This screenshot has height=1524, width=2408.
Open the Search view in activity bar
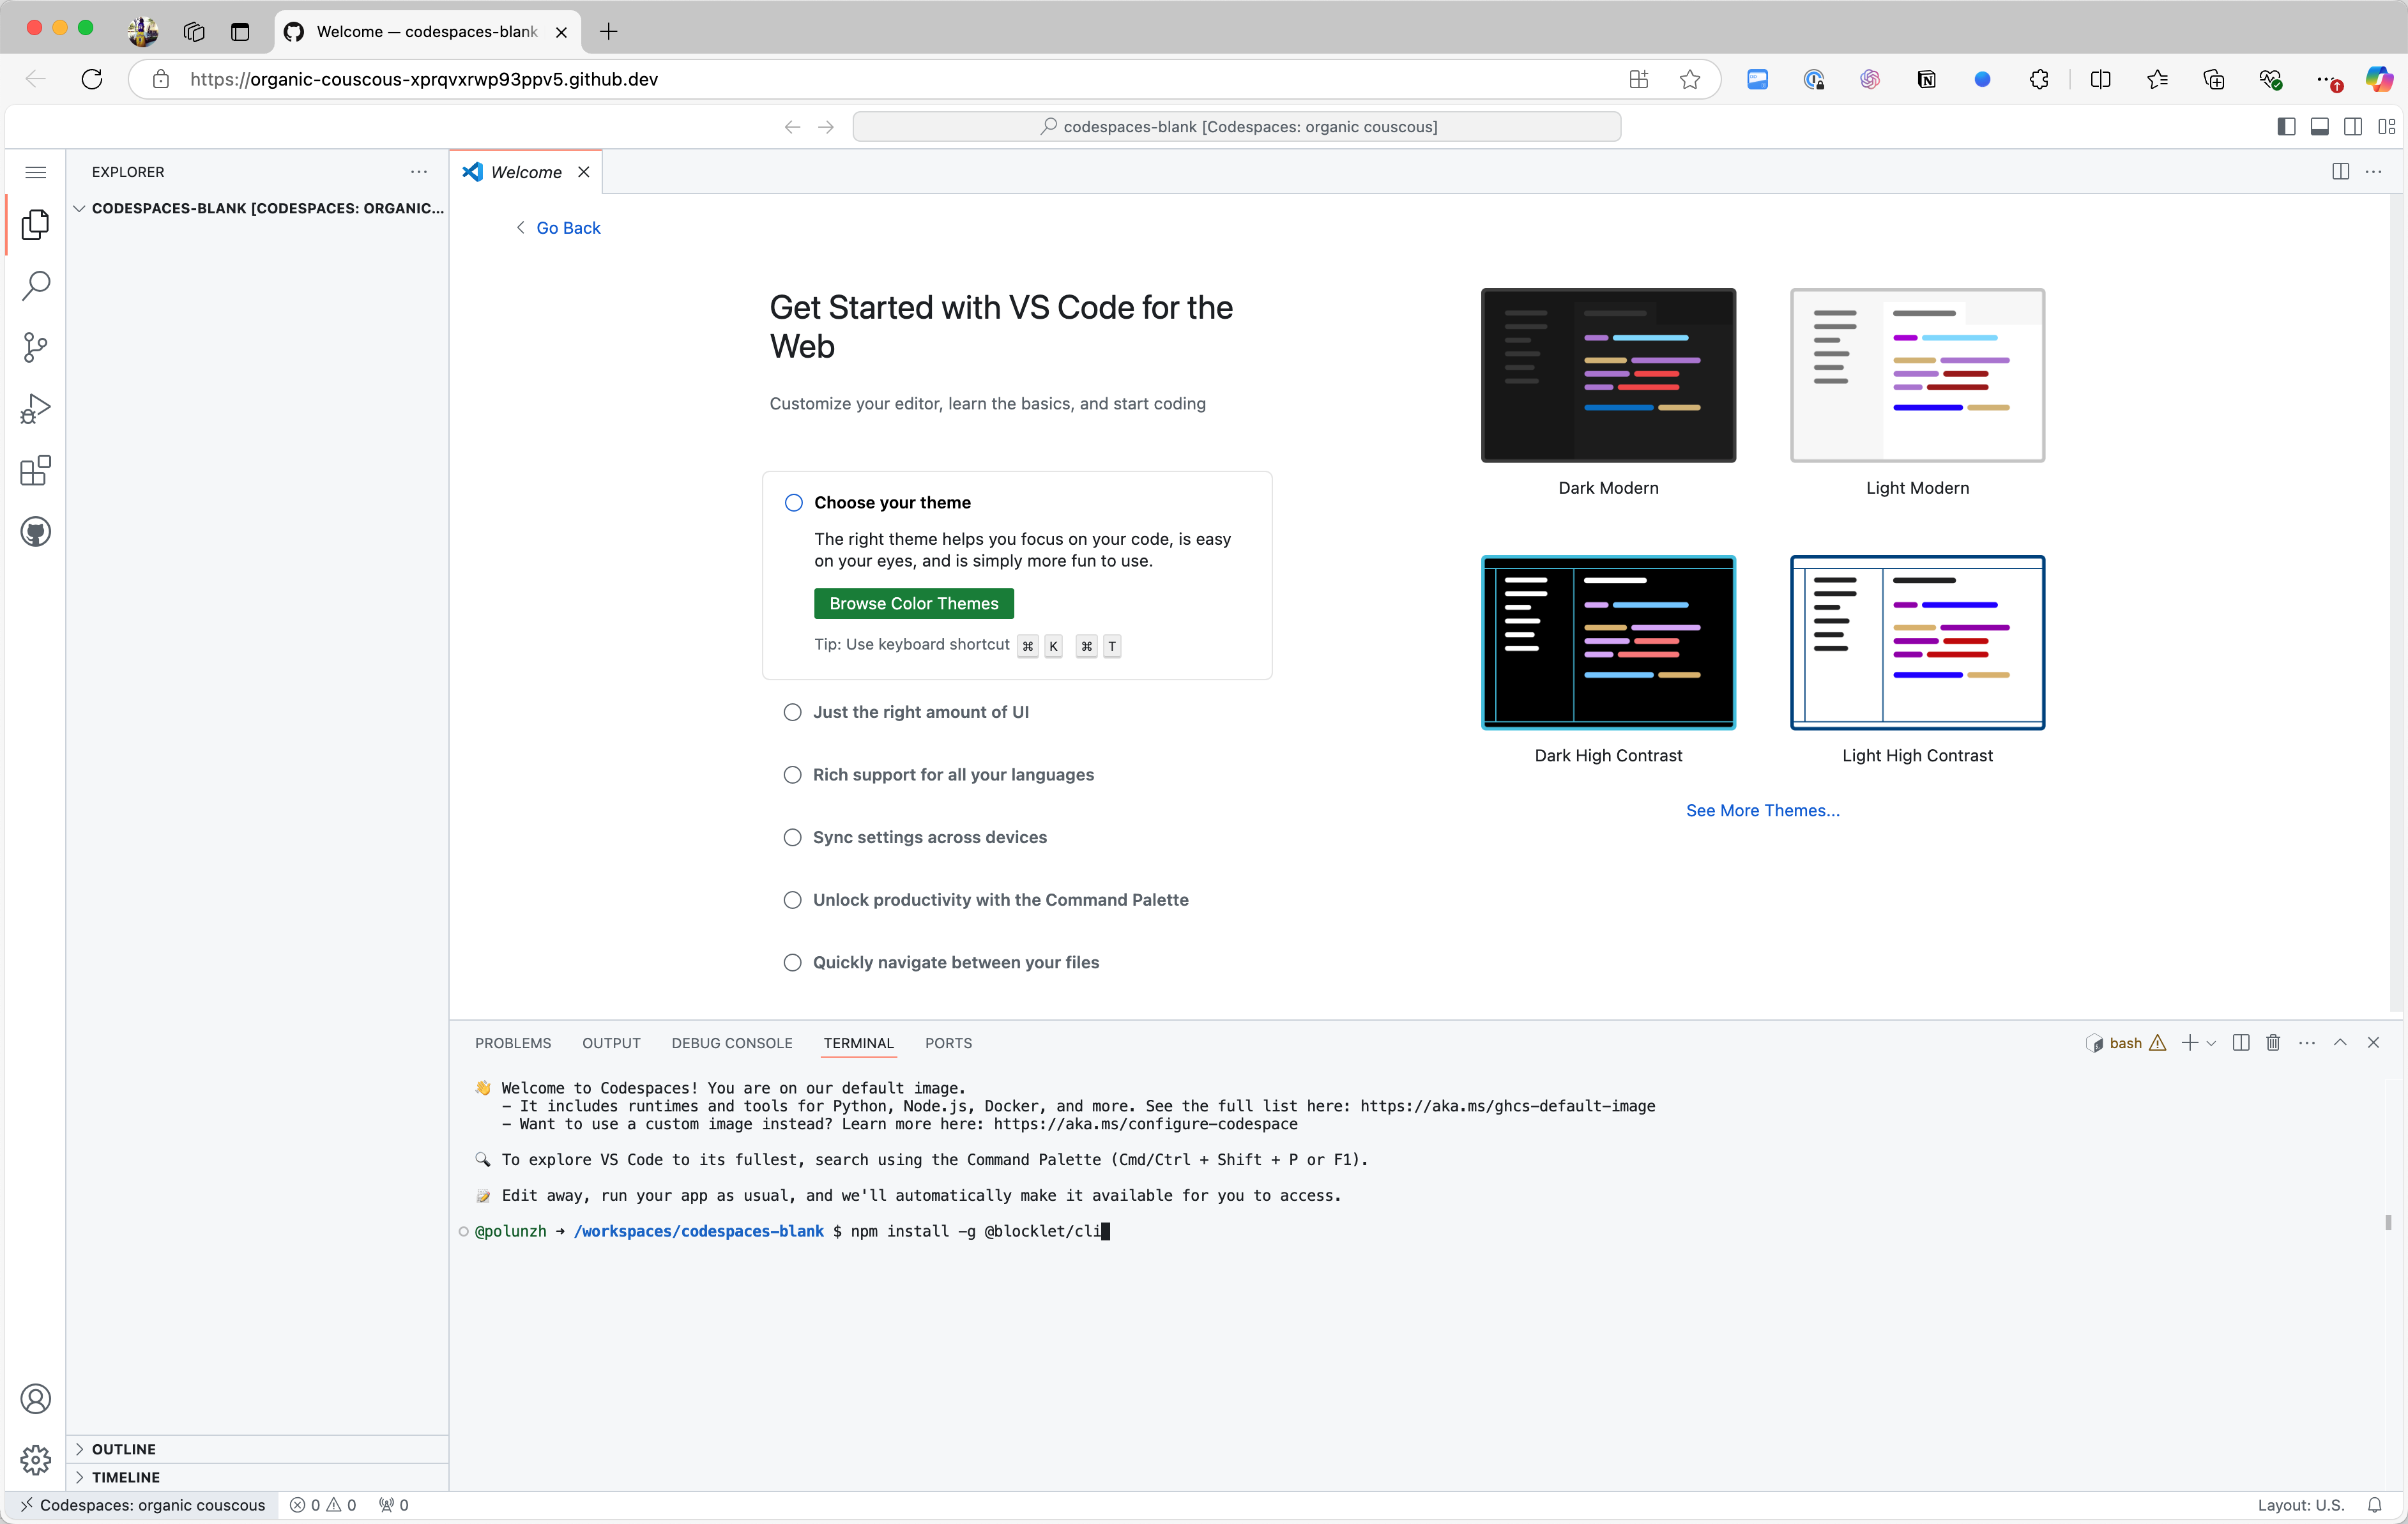coord(36,286)
